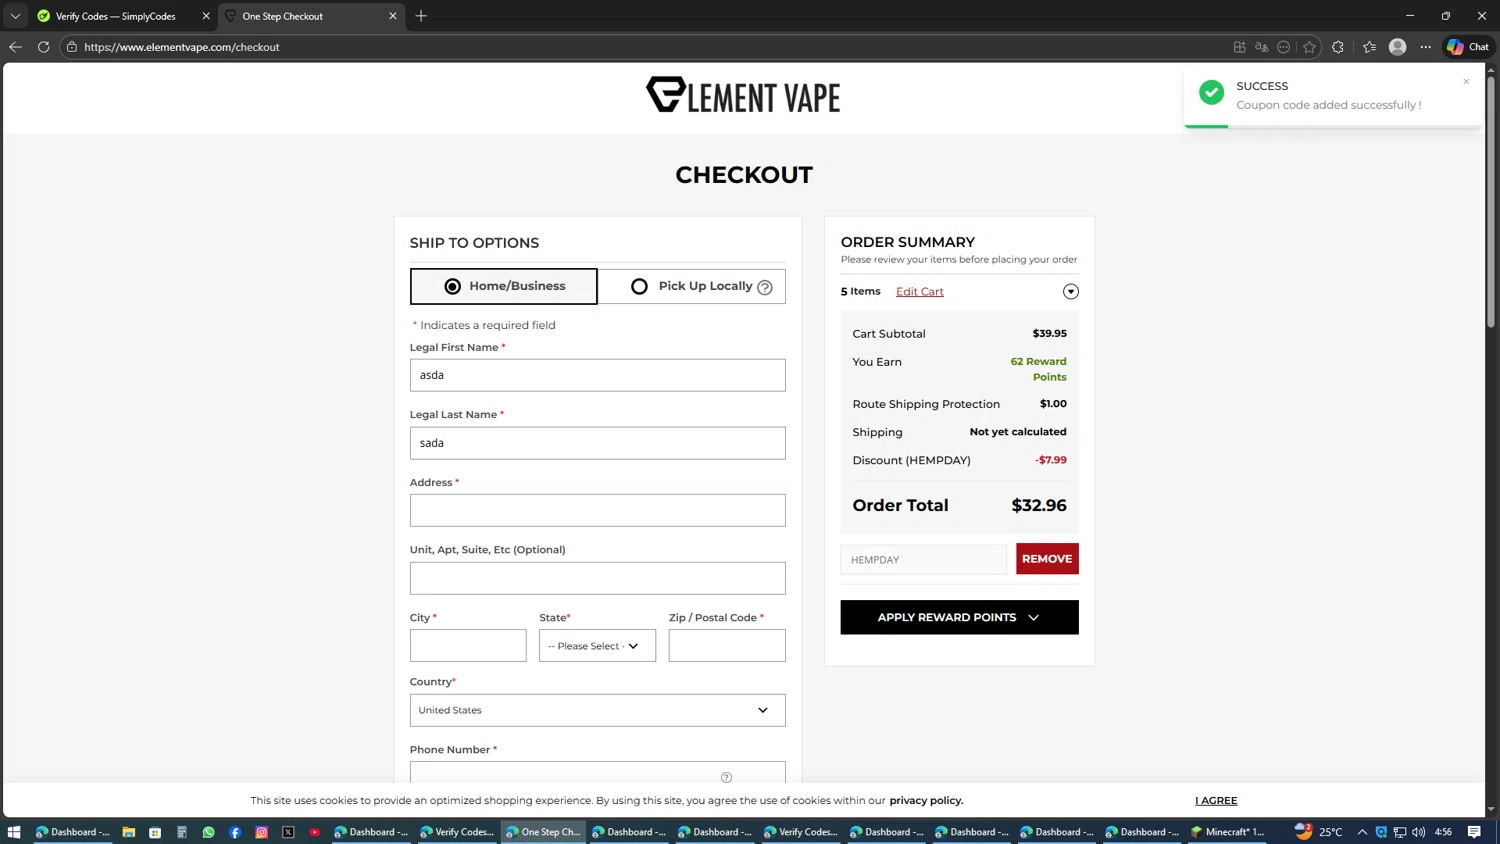This screenshot has width=1500, height=844.
Task: Click the Order Total $32.96 amount
Action: click(1039, 505)
